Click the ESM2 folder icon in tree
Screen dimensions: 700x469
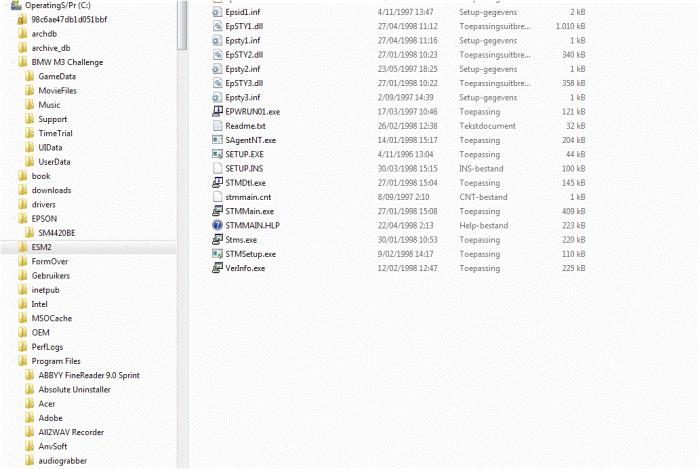point(22,247)
